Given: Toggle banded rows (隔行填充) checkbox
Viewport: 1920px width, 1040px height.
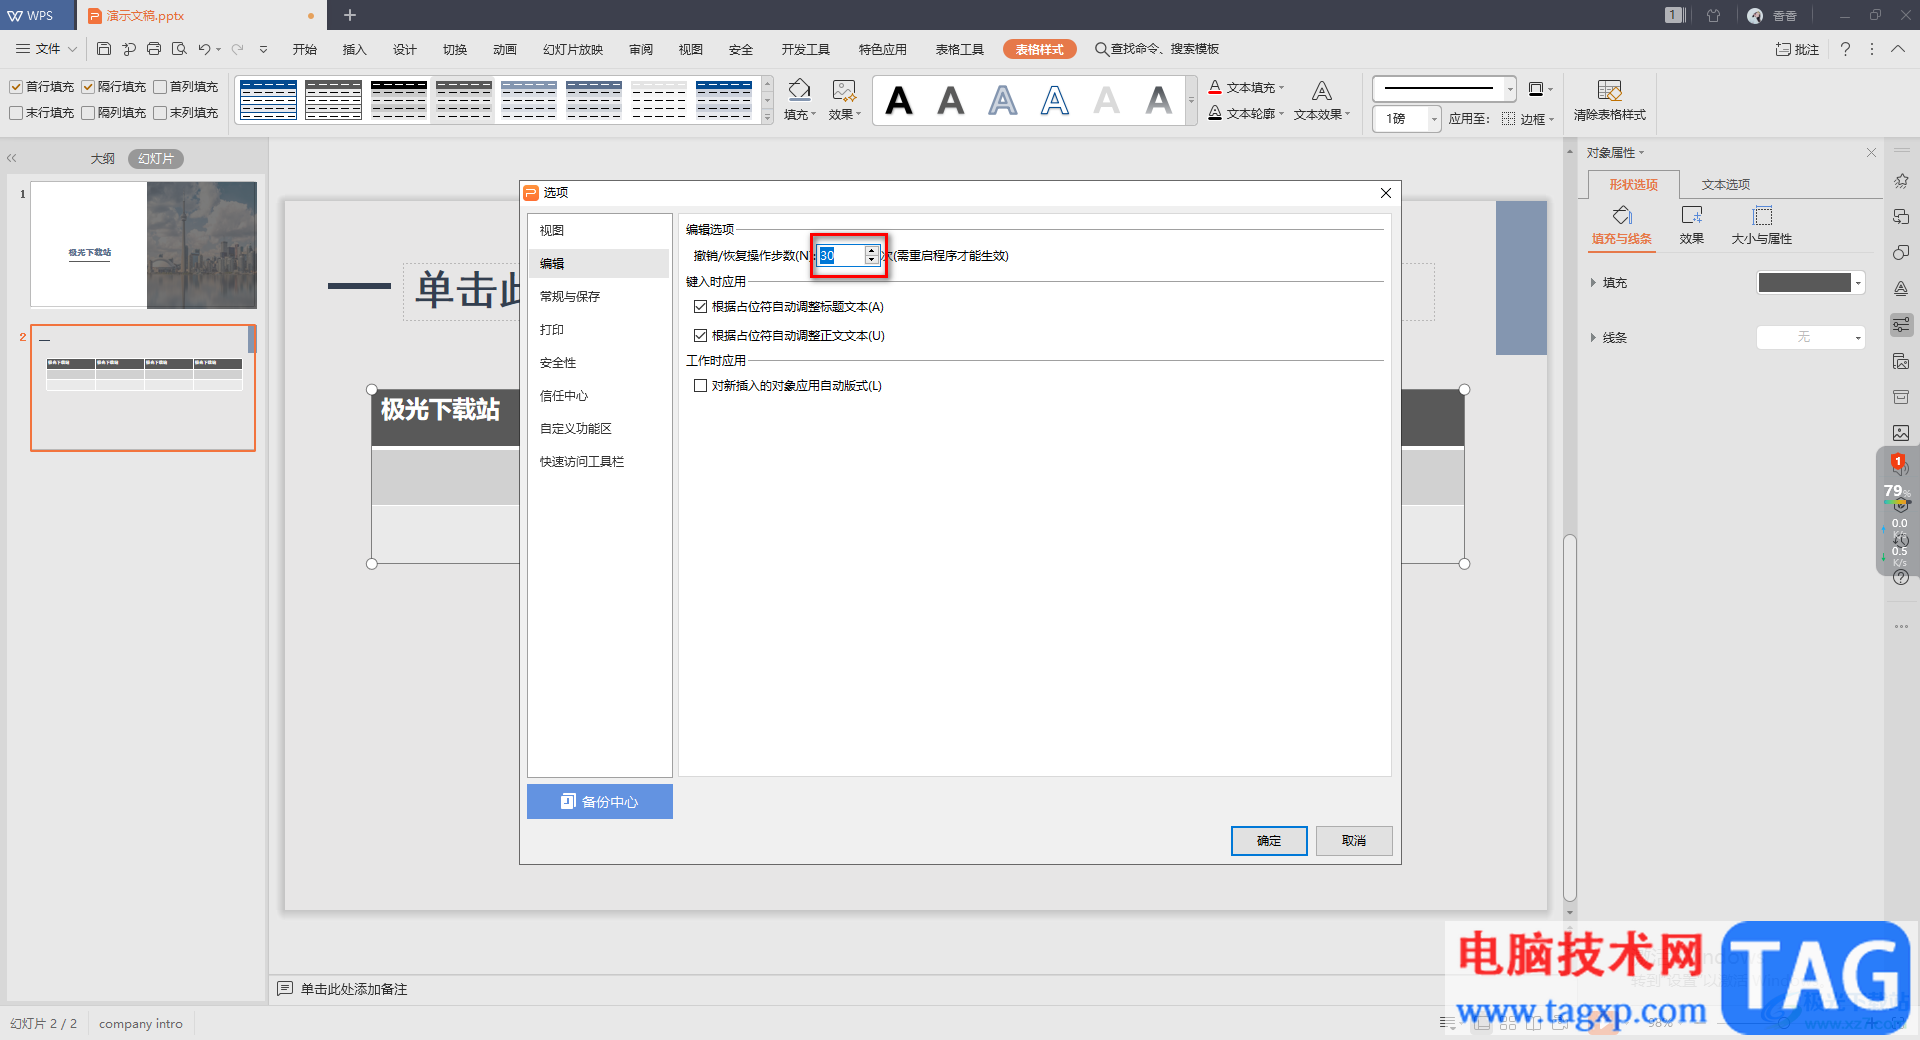Looking at the screenshot, I should 88,87.
